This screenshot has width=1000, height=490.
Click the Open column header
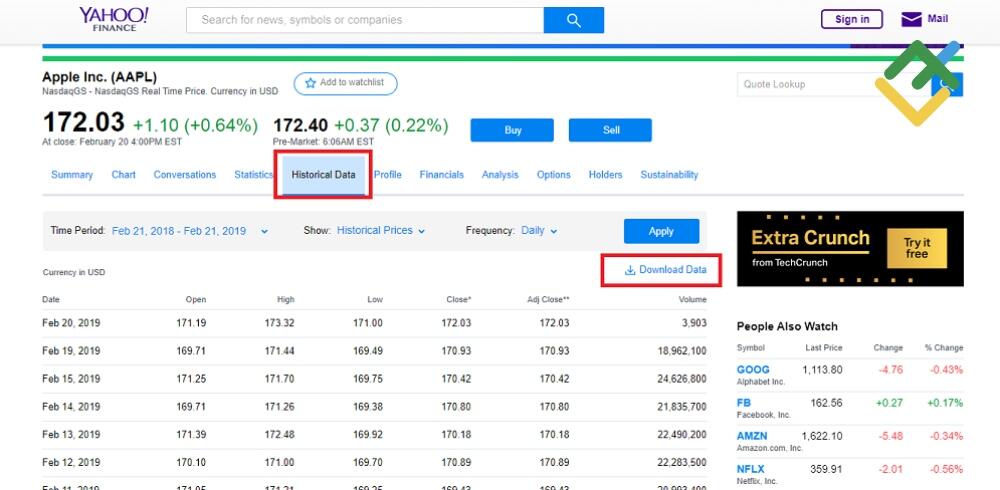pyautogui.click(x=196, y=300)
